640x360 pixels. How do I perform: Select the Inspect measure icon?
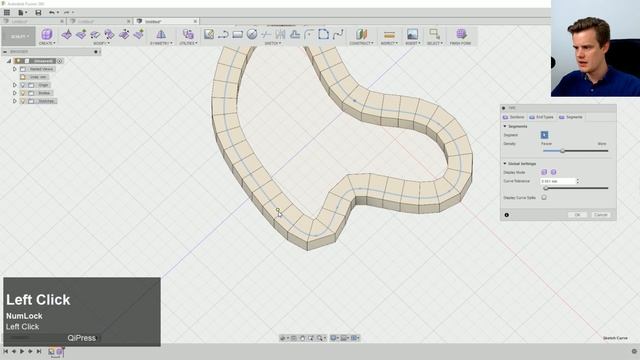389,34
